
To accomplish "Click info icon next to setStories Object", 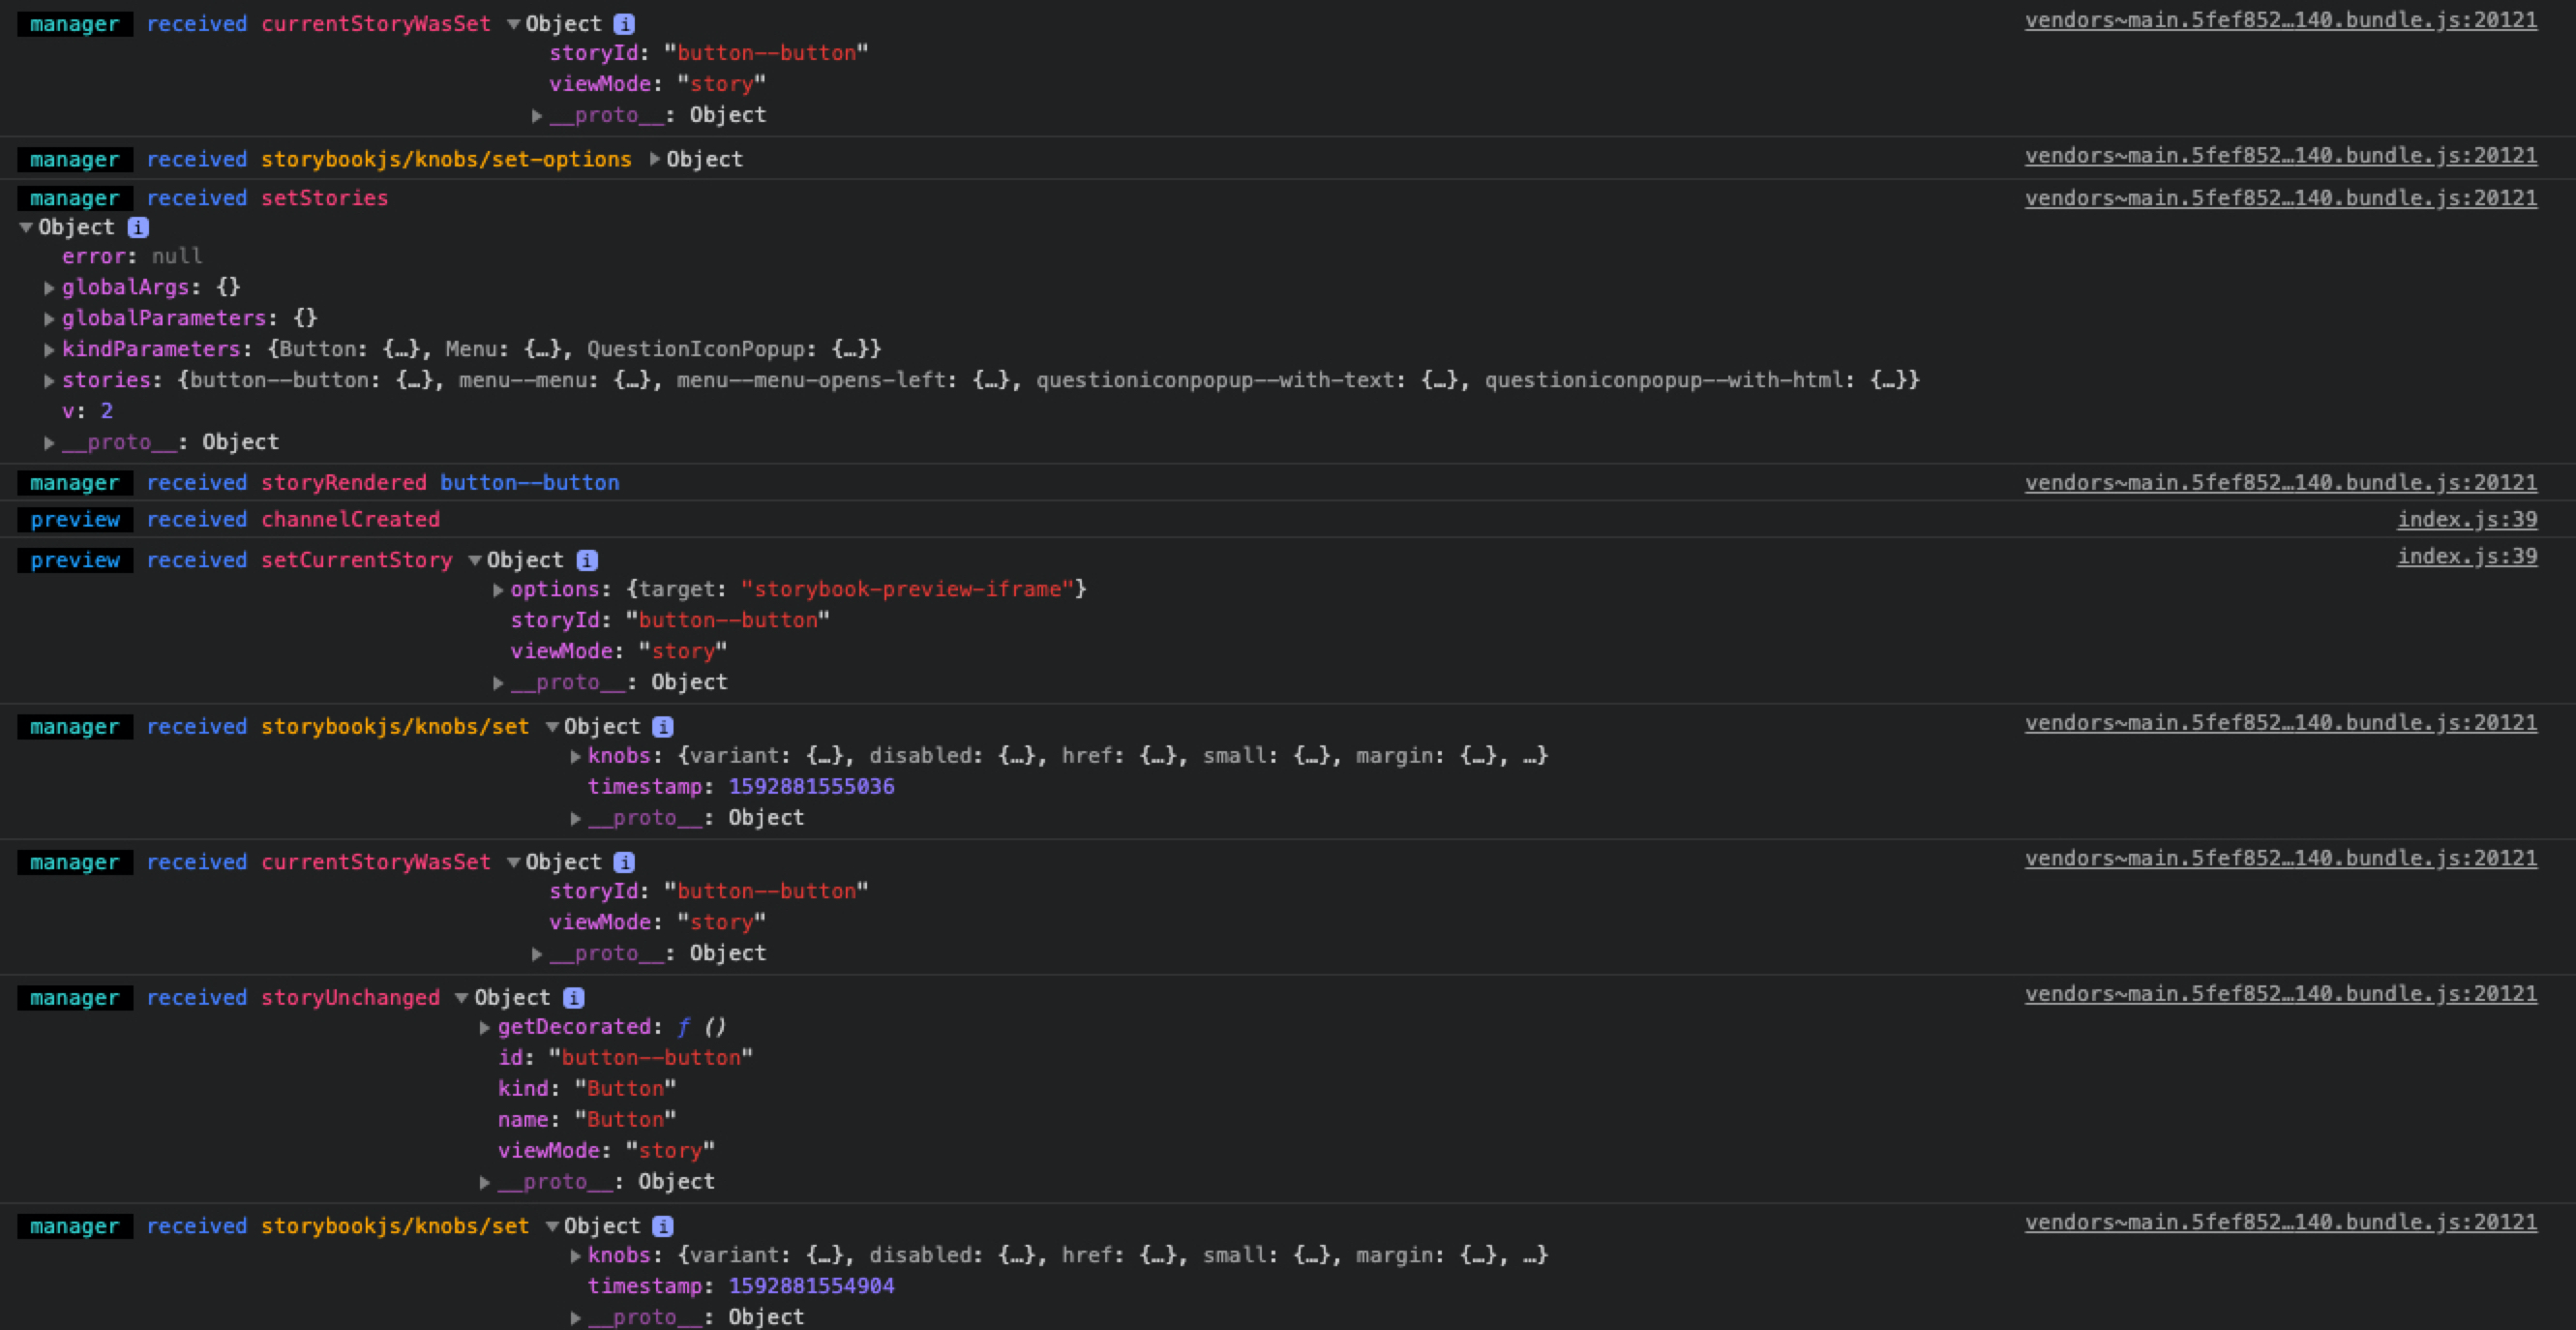I will [x=139, y=227].
